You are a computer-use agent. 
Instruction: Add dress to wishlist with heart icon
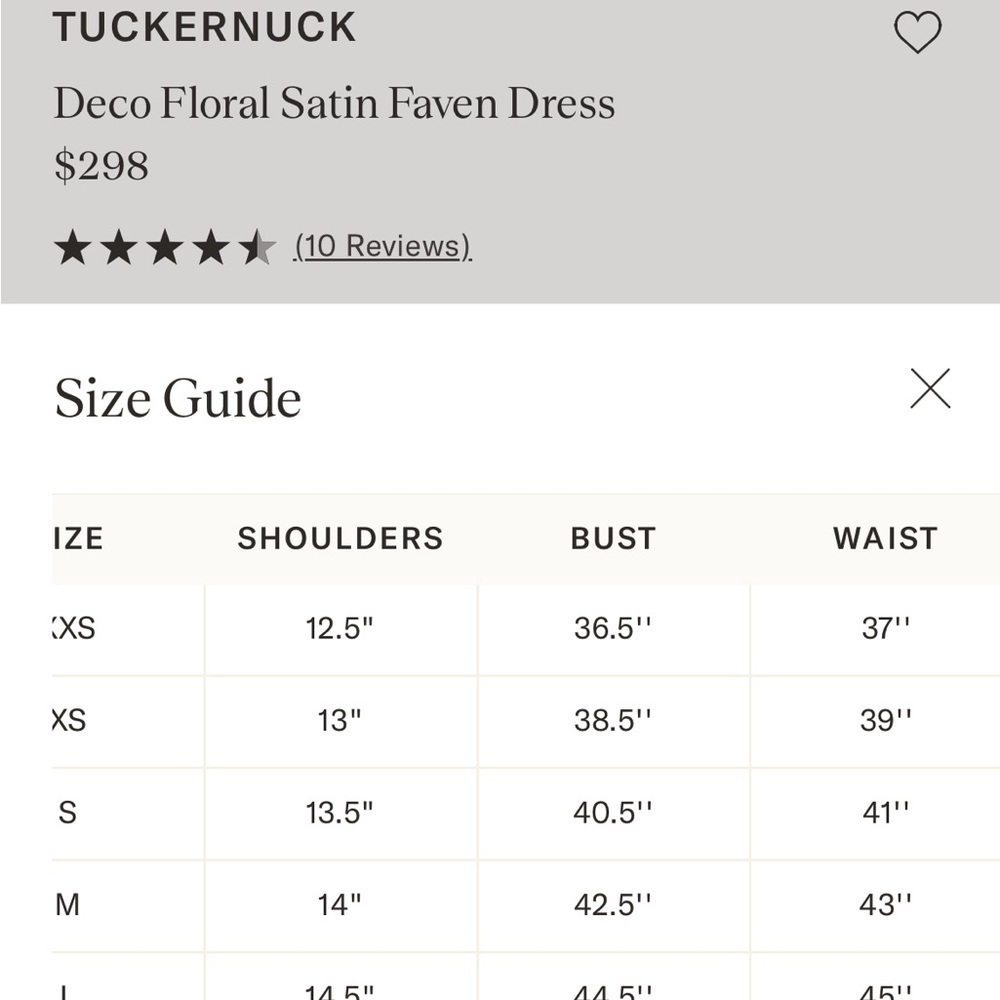tap(917, 32)
